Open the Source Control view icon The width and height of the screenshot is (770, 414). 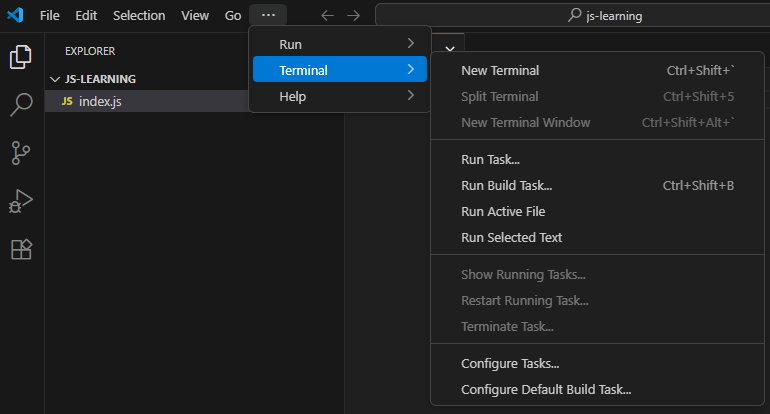tap(21, 153)
